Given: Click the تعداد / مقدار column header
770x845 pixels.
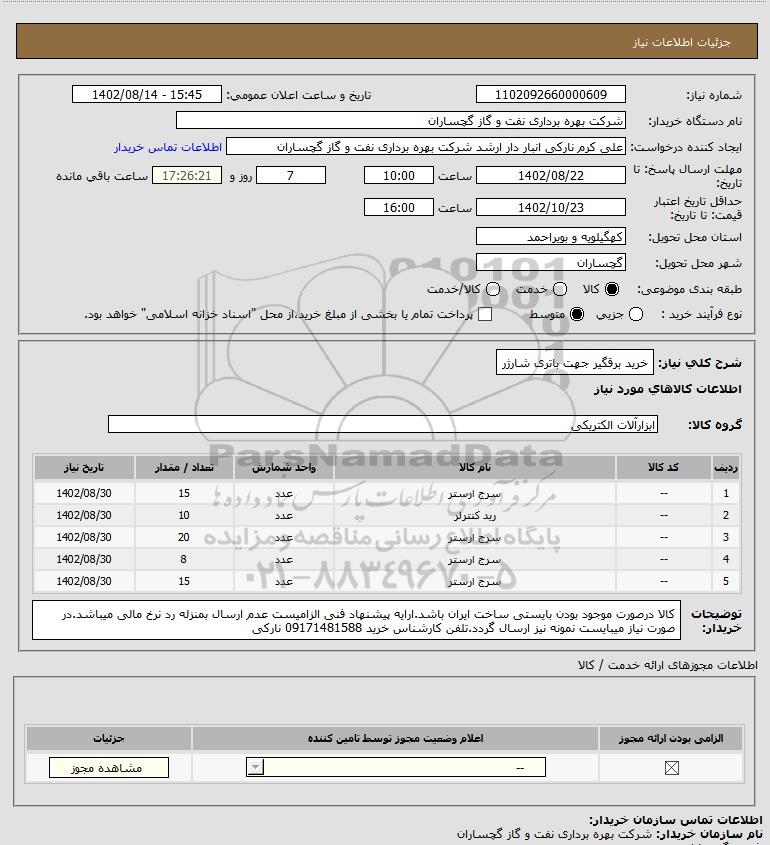Looking at the screenshot, I should (184, 467).
